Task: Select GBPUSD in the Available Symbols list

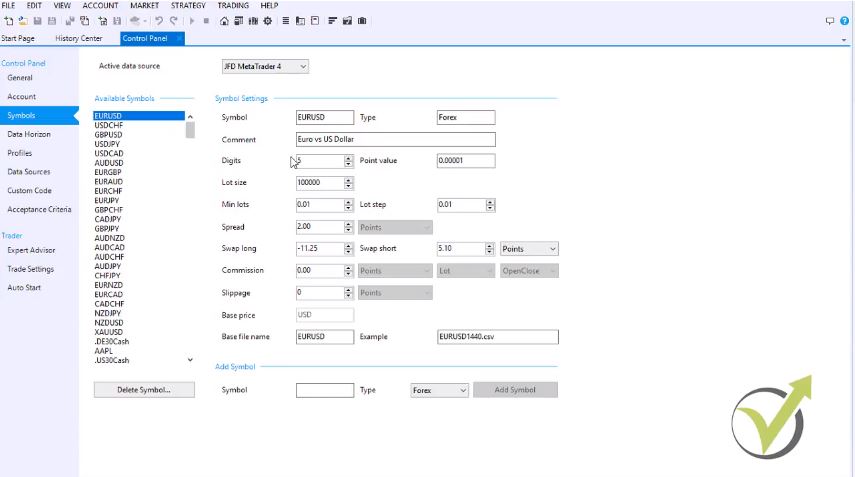Action: (108, 134)
